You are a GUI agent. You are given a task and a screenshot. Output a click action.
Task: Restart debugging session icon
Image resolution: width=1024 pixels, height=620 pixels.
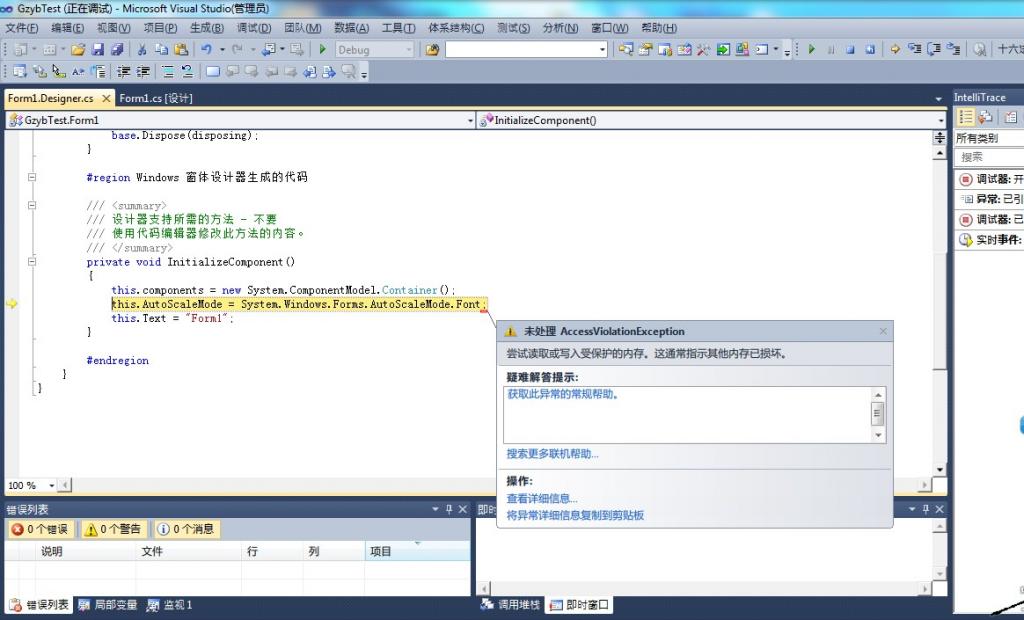(870, 50)
